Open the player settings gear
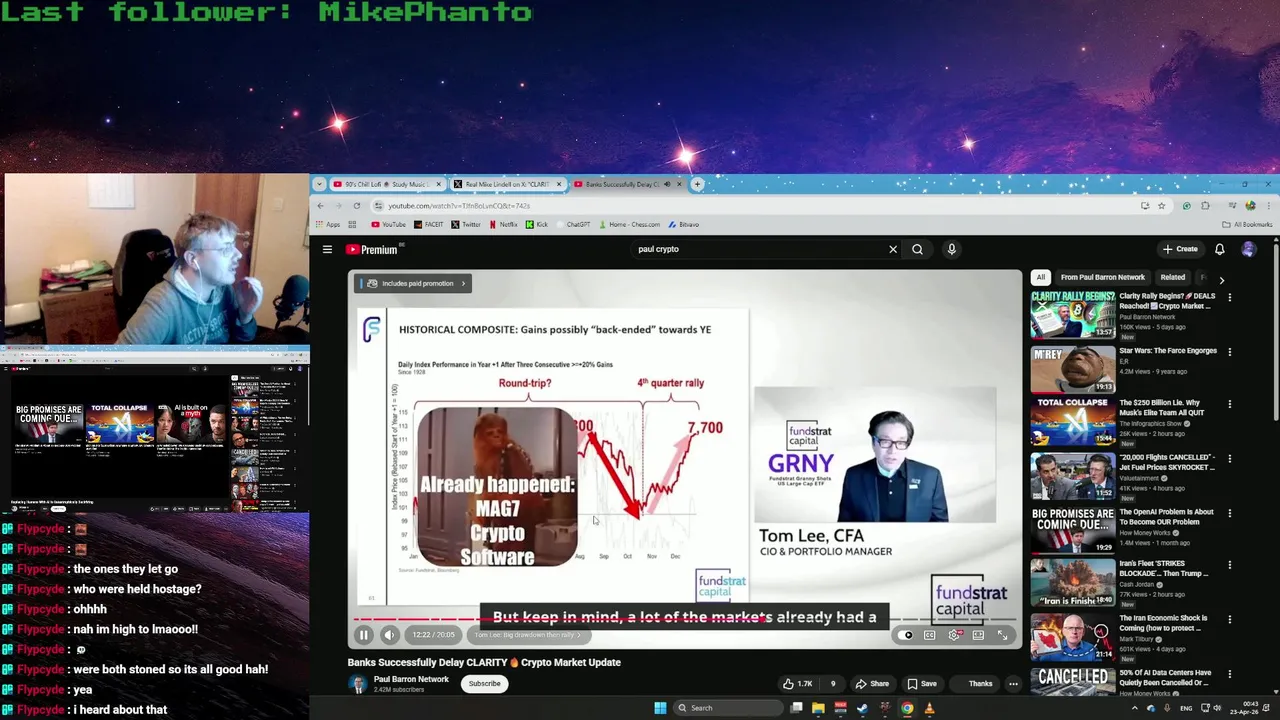Screen dimensions: 1280x720 [x=954, y=635]
